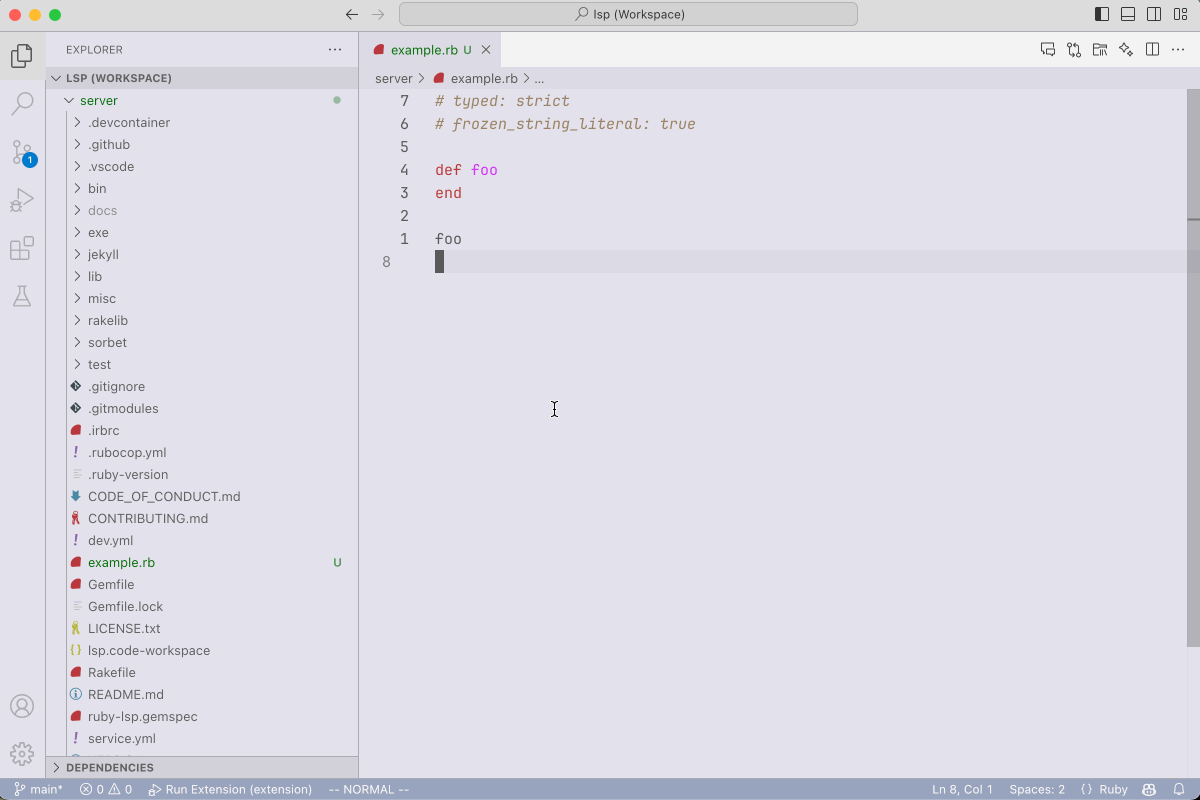Expand the .github folder

coord(202,144)
